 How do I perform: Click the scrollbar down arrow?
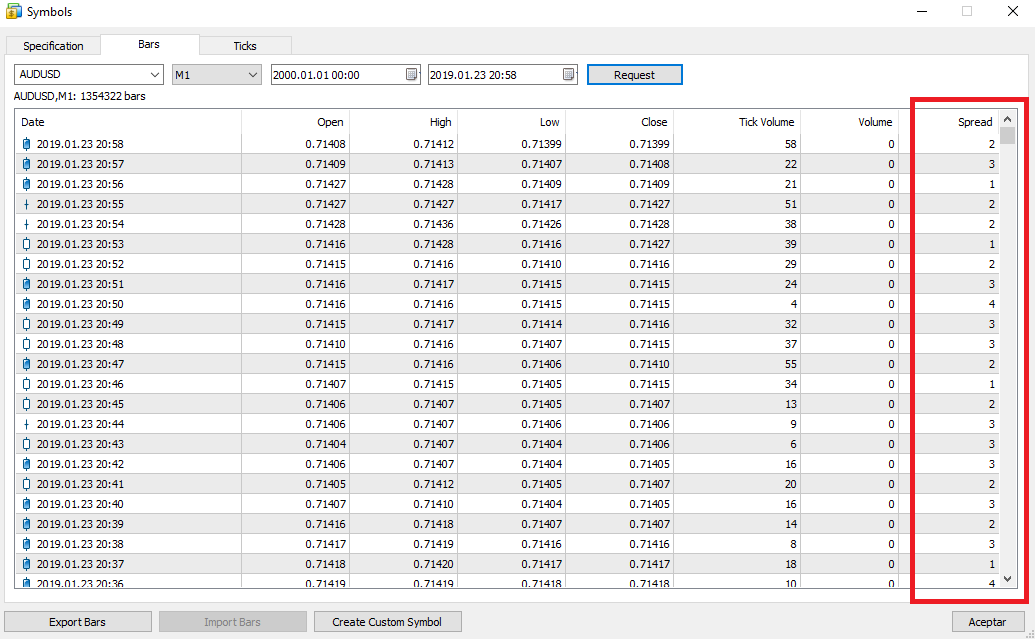click(1007, 579)
